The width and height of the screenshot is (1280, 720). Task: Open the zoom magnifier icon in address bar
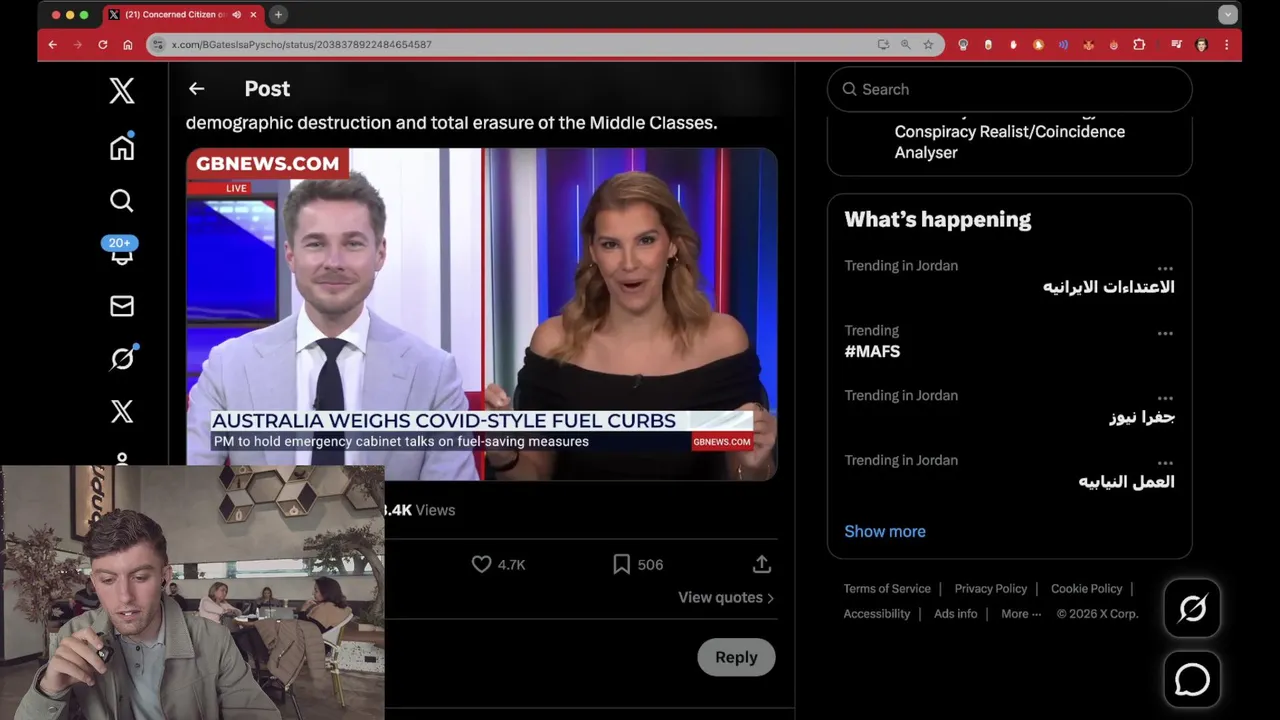pos(905,45)
